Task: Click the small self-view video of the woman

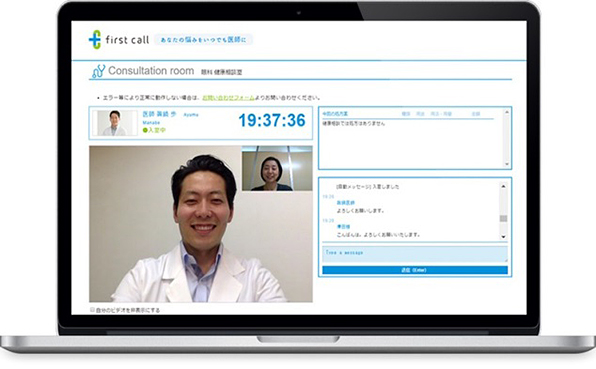Action: [x=277, y=168]
